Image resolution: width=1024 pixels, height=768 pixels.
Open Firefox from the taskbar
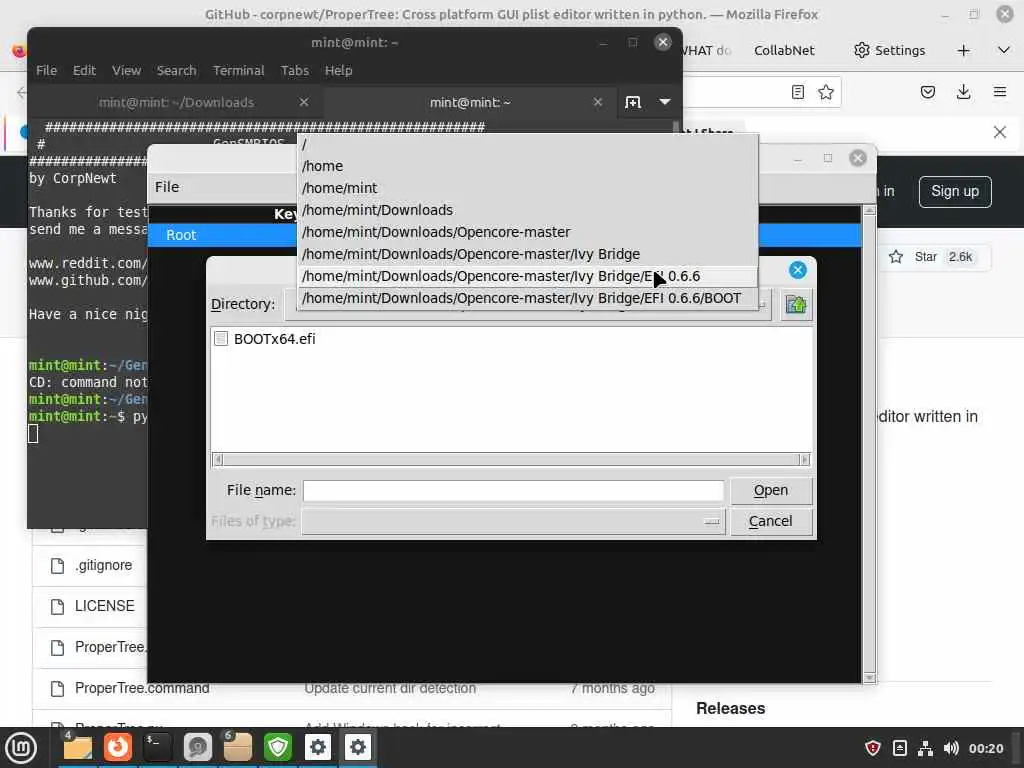[118, 747]
